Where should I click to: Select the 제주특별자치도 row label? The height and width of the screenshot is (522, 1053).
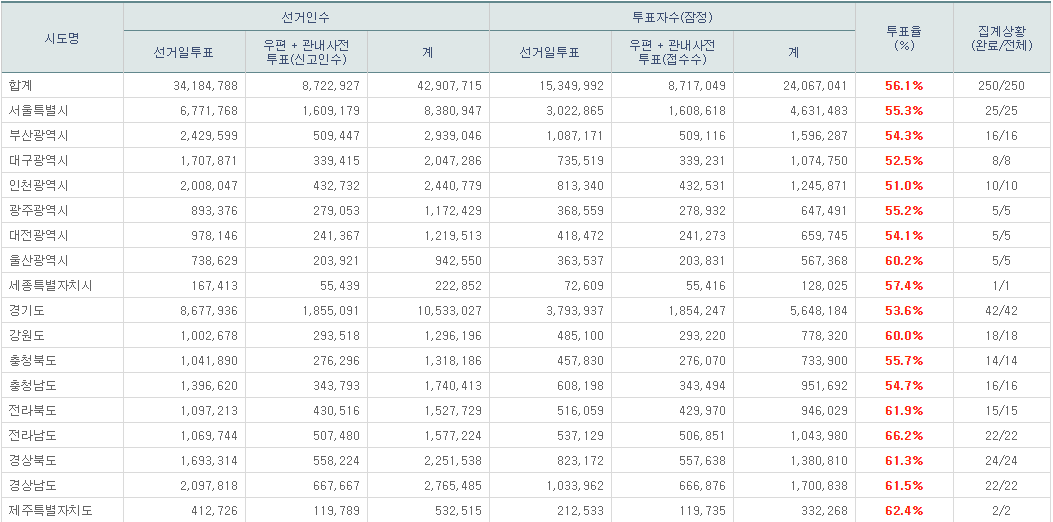click(x=48, y=511)
